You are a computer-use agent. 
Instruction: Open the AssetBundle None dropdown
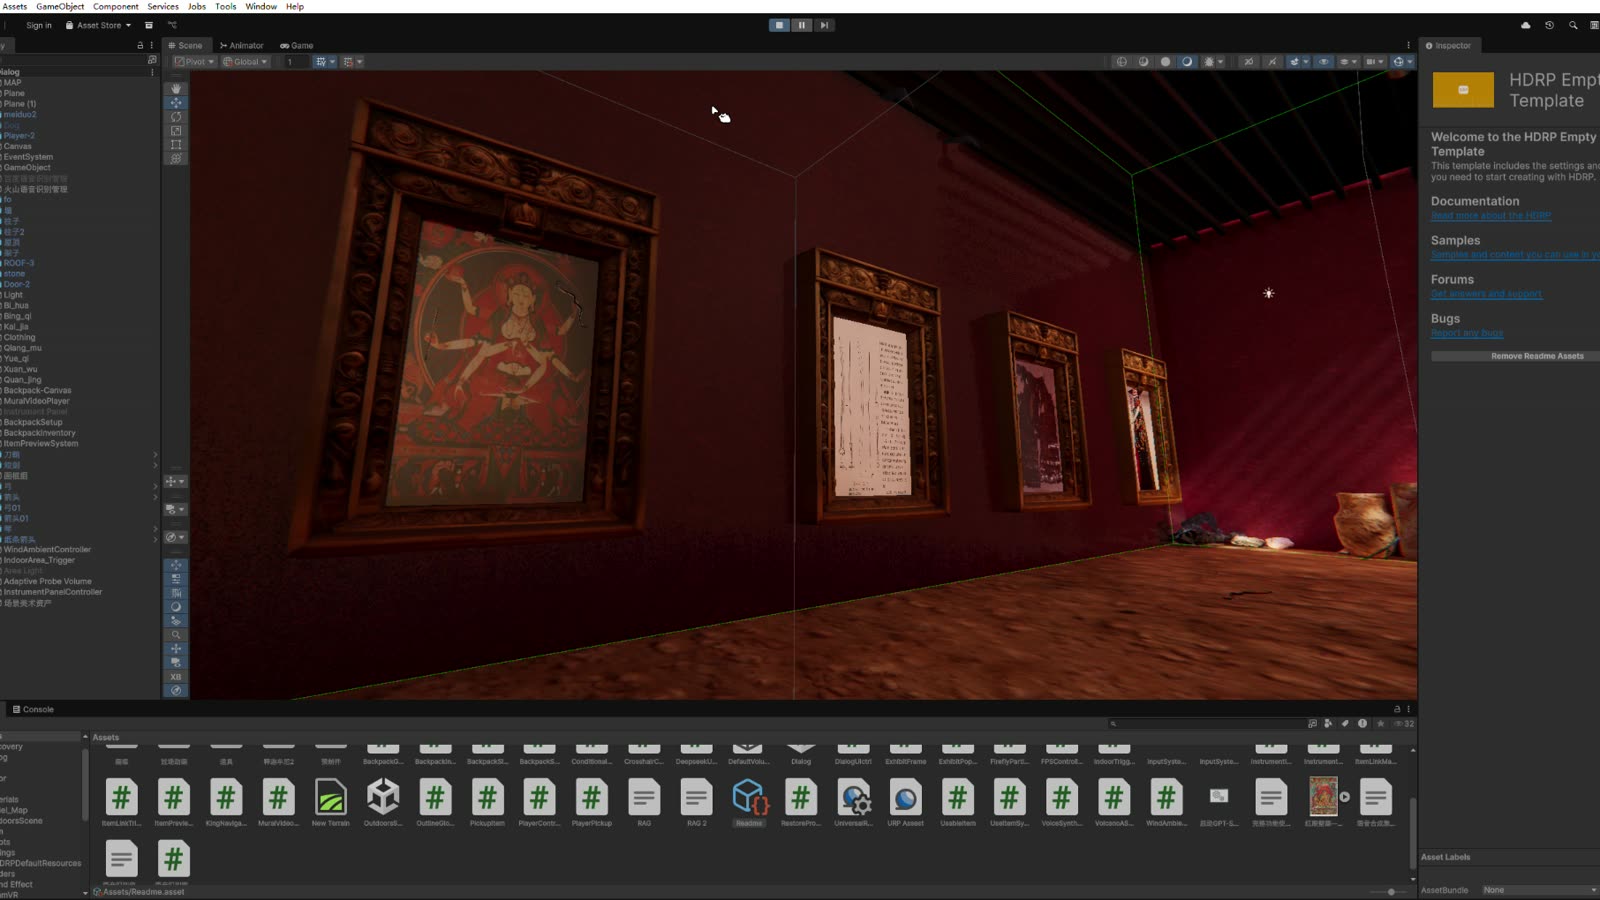tap(1539, 890)
